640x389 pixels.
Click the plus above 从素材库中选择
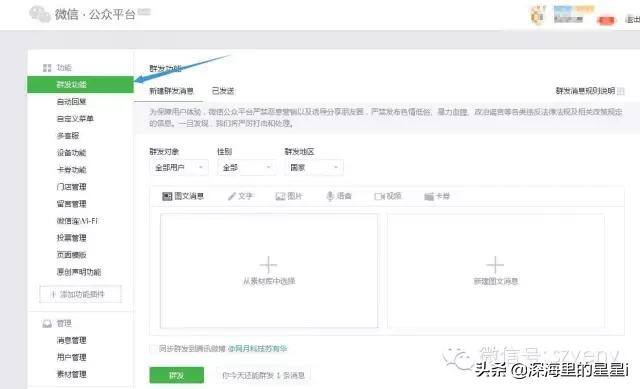pyautogui.click(x=269, y=265)
